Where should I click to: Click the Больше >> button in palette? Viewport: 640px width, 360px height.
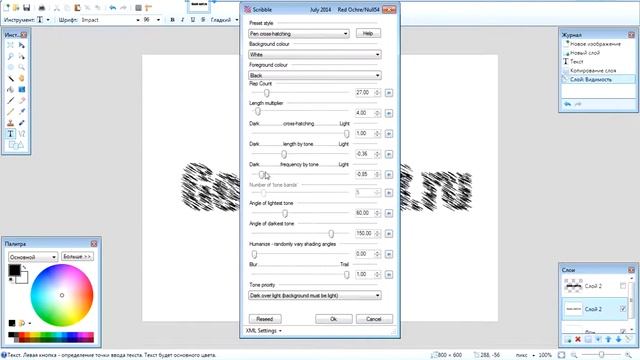78,257
